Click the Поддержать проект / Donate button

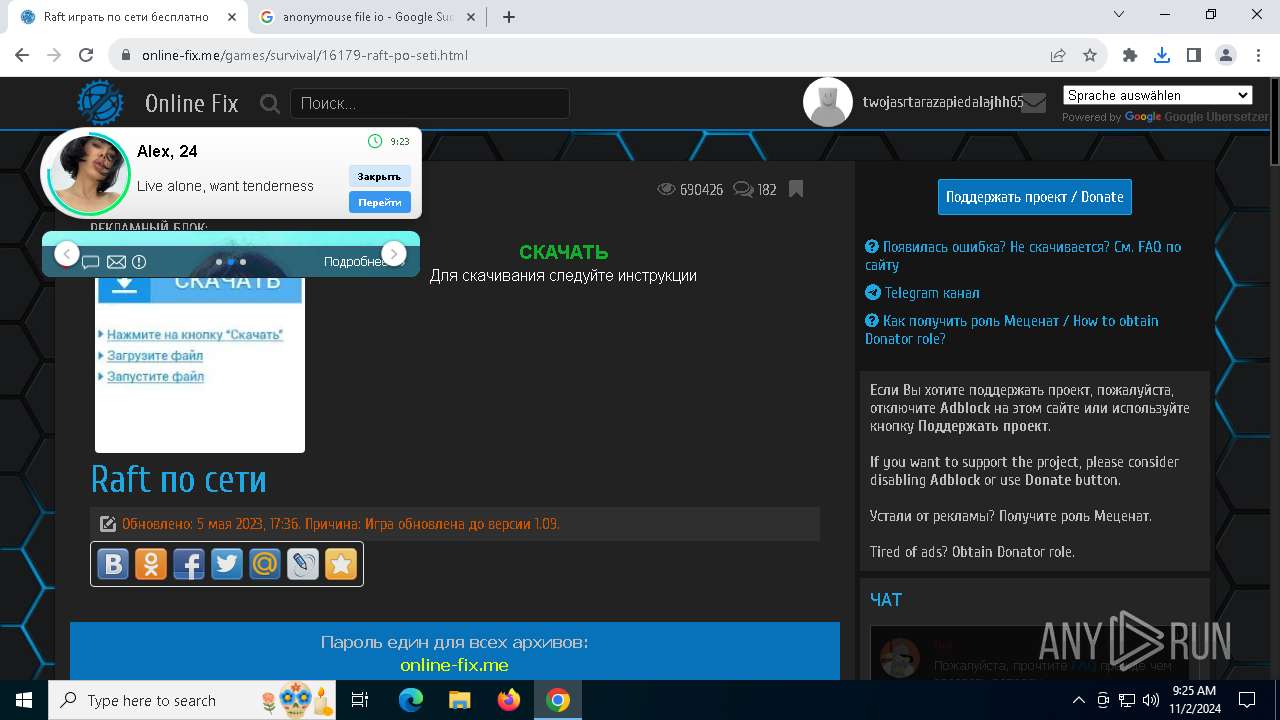pyautogui.click(x=1035, y=197)
